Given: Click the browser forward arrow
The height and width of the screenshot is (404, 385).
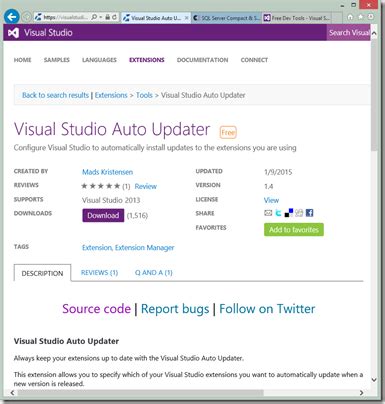Looking at the screenshot, I should [27, 17].
